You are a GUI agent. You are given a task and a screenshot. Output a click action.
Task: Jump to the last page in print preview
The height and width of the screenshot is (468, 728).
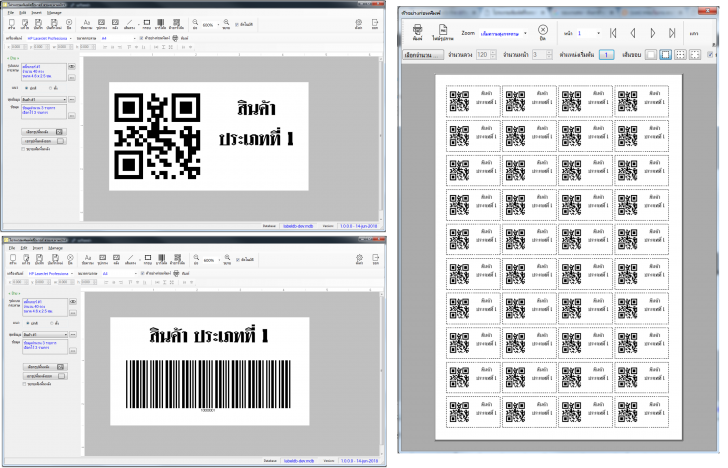[673, 32]
